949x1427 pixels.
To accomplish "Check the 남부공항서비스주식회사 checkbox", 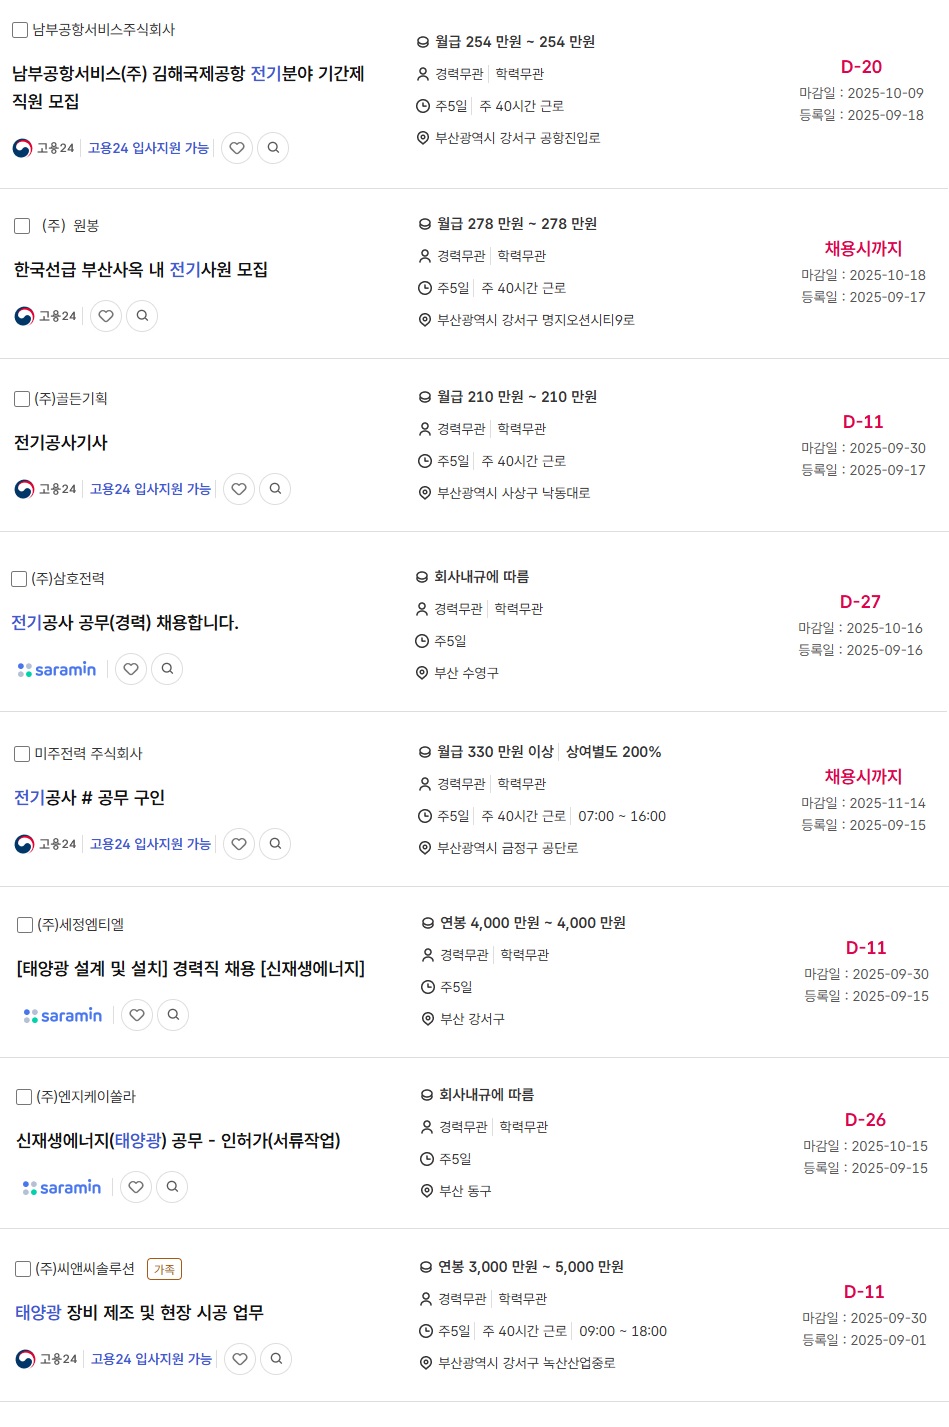I will point(20,30).
